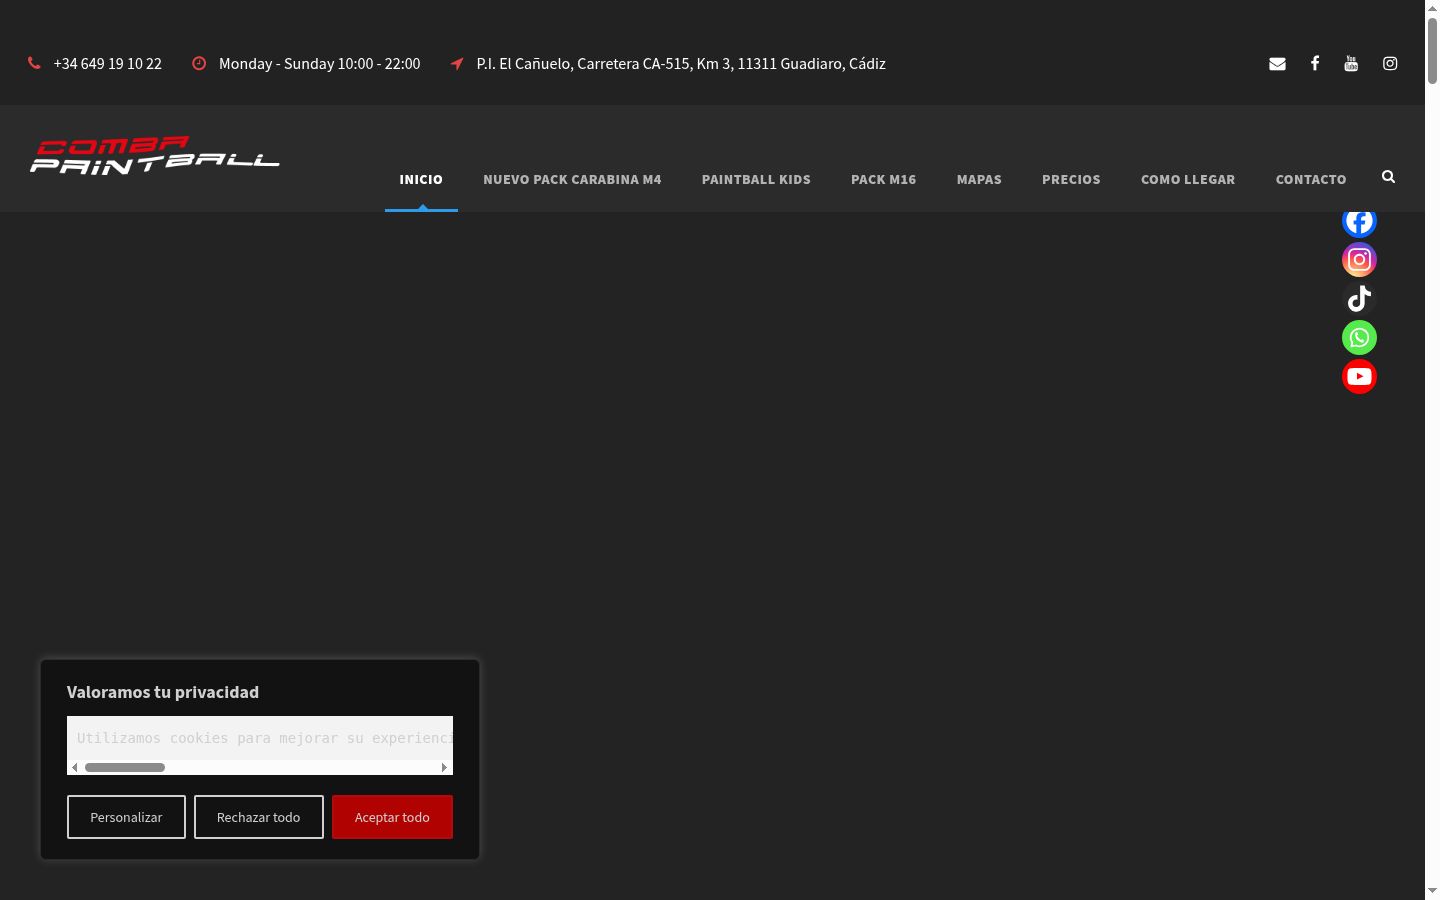Open the blue Facebook floating sidebar button

click(1359, 223)
